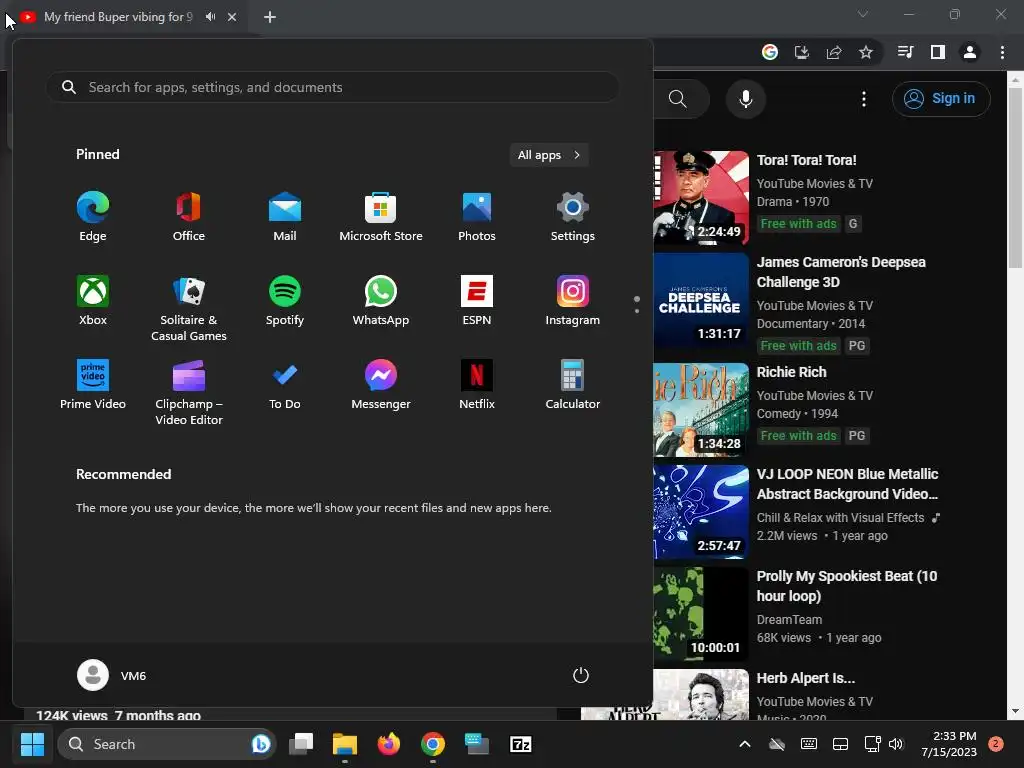Open a new Chrome tab
The height and width of the screenshot is (768, 1024).
pyautogui.click(x=270, y=17)
